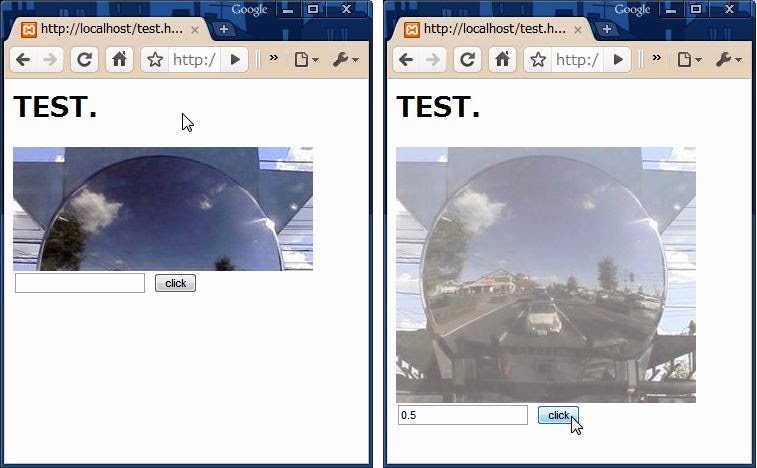Expand the toolbar overflow chevron in the right window

(x=656, y=58)
